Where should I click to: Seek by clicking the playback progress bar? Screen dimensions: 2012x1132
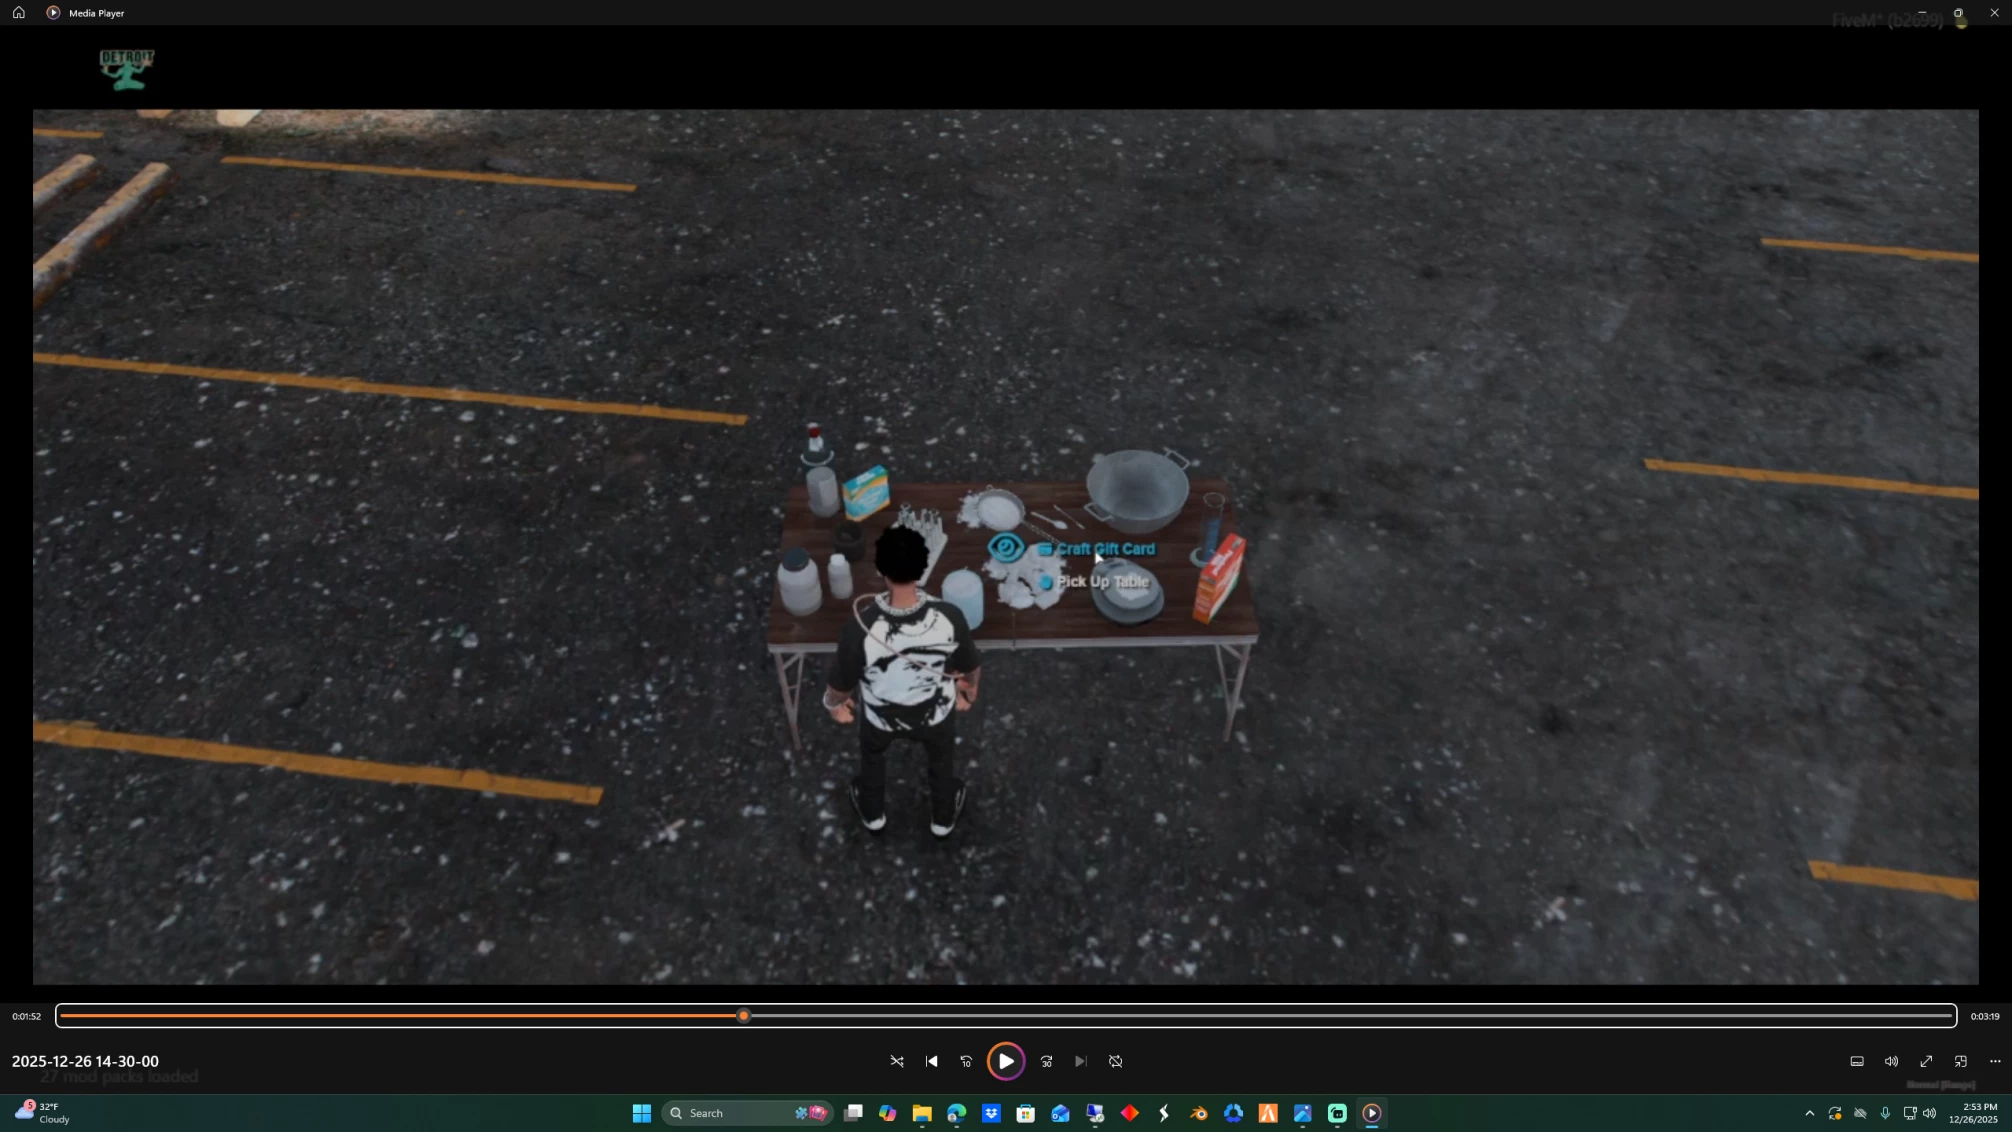(x=1005, y=1016)
